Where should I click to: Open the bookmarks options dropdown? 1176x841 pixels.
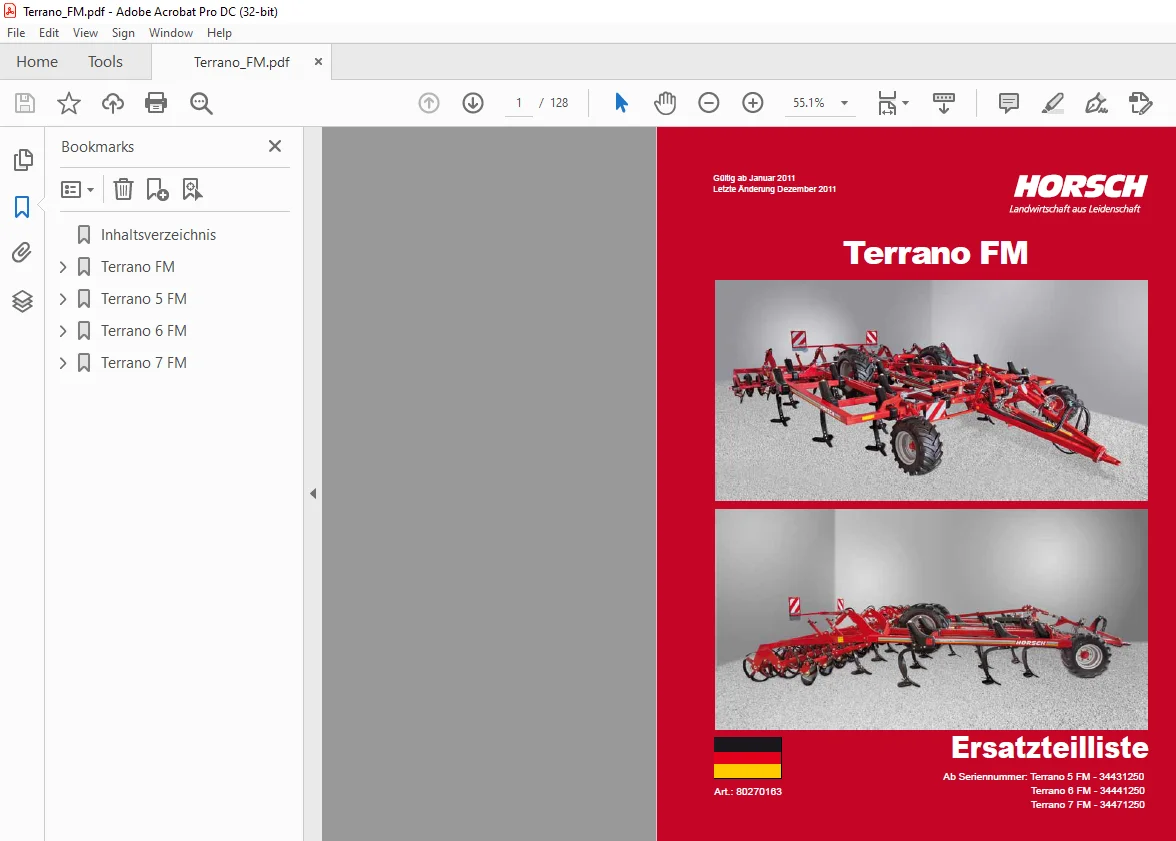coord(77,189)
